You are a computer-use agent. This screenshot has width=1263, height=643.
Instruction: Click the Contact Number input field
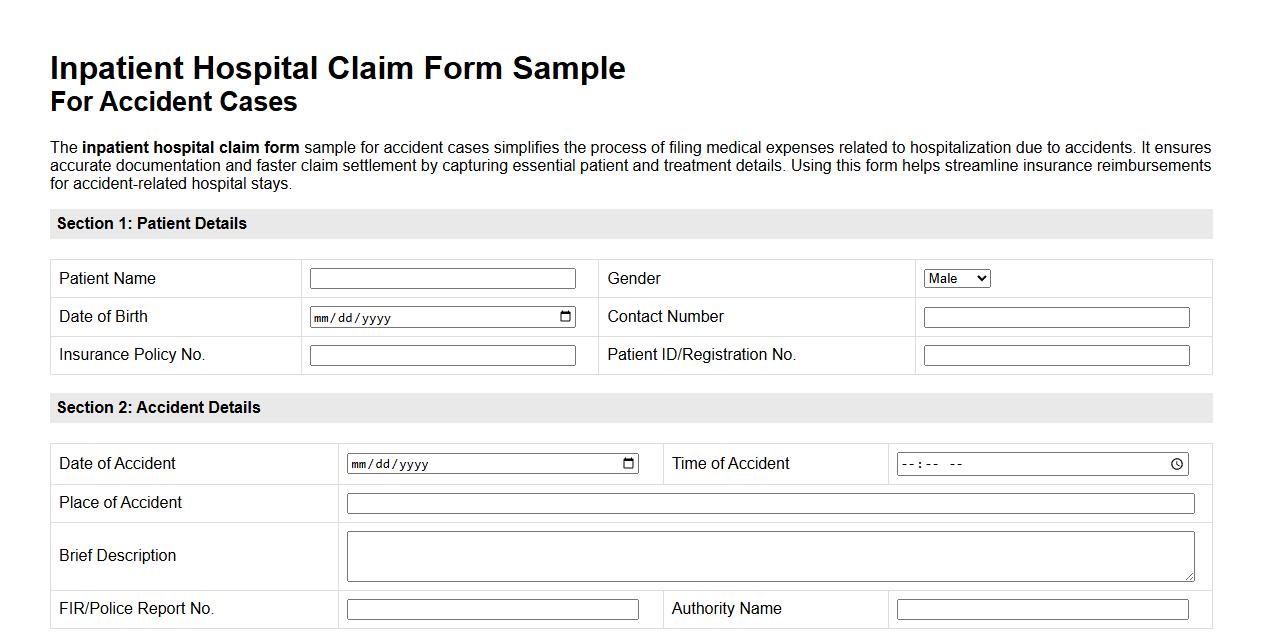[1056, 316]
